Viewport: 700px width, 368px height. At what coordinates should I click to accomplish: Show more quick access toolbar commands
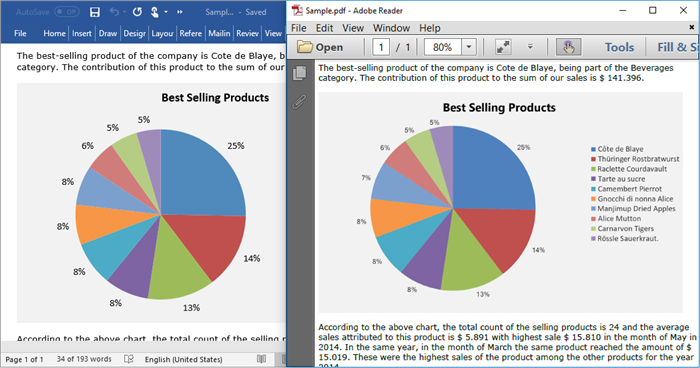[179, 12]
